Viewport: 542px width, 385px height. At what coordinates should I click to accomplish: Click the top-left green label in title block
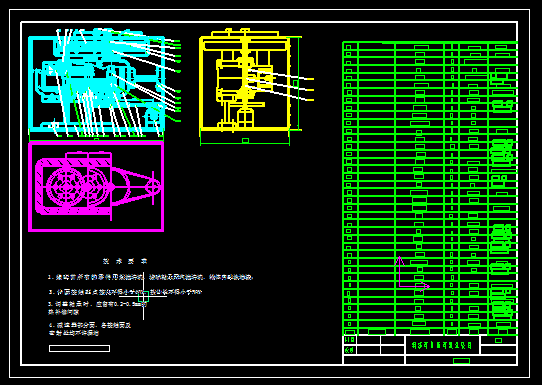coord(350,340)
